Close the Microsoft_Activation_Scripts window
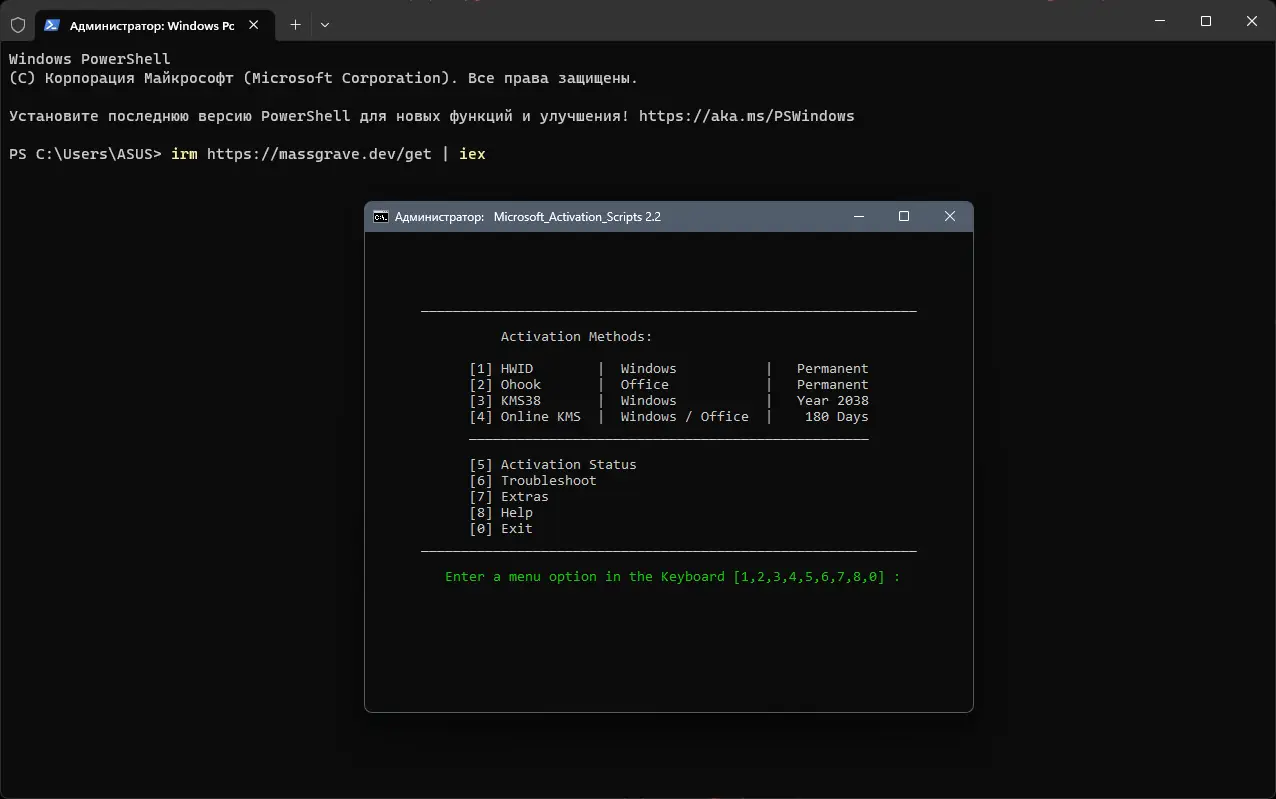The image size is (1276, 799). pyautogui.click(x=950, y=216)
